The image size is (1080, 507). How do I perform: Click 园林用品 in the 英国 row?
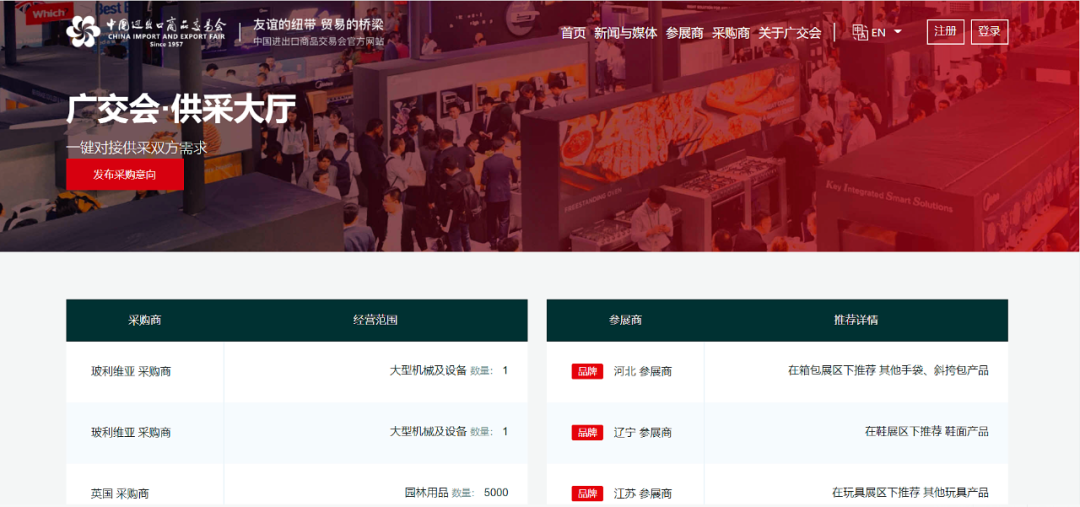pos(426,493)
